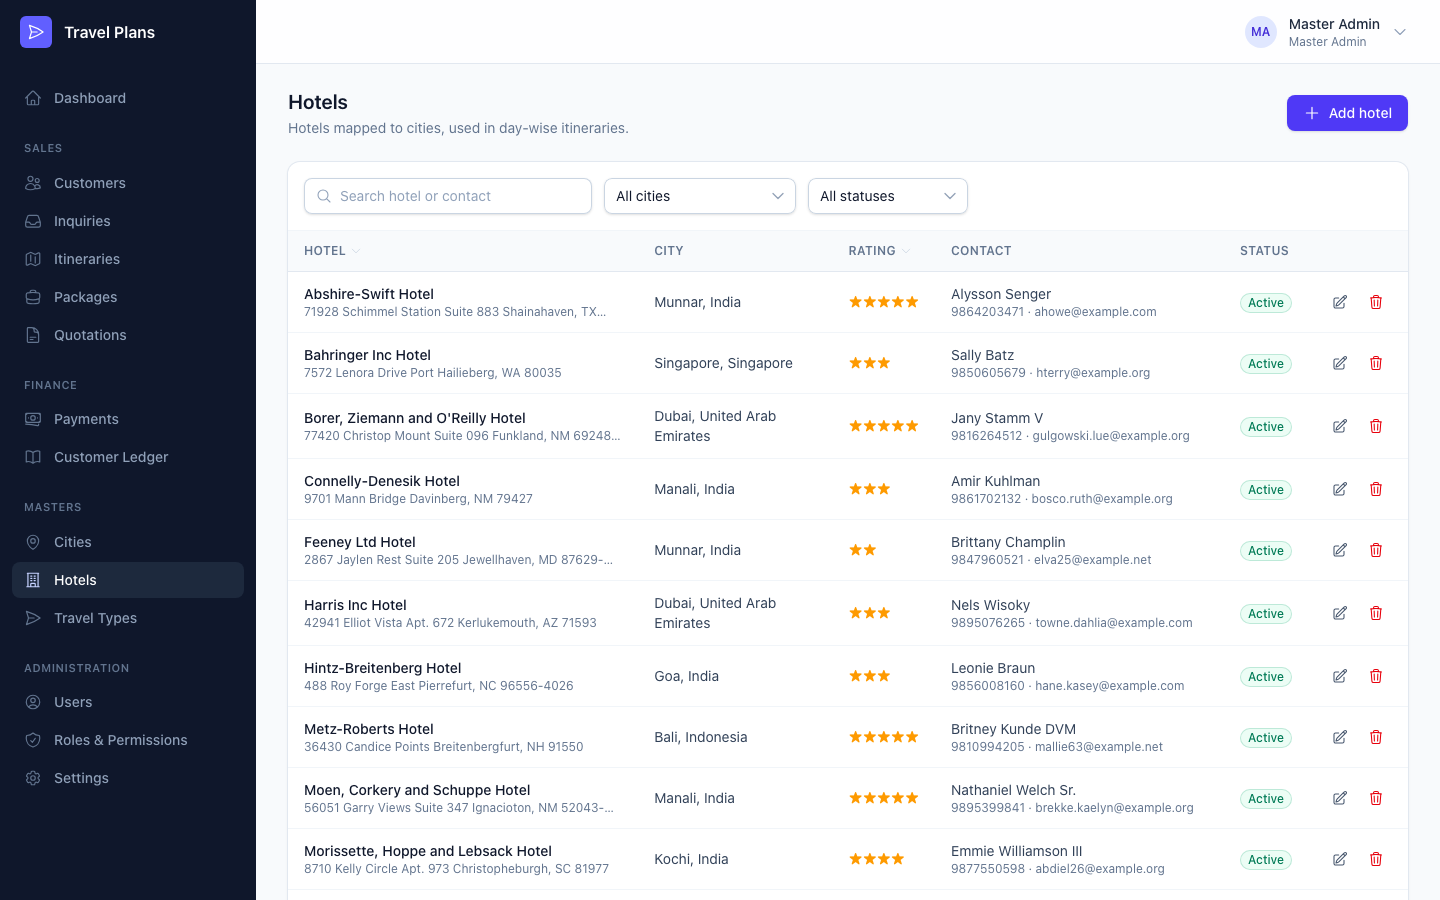
Task: Open the All cities filter dropdown
Action: [x=700, y=196]
